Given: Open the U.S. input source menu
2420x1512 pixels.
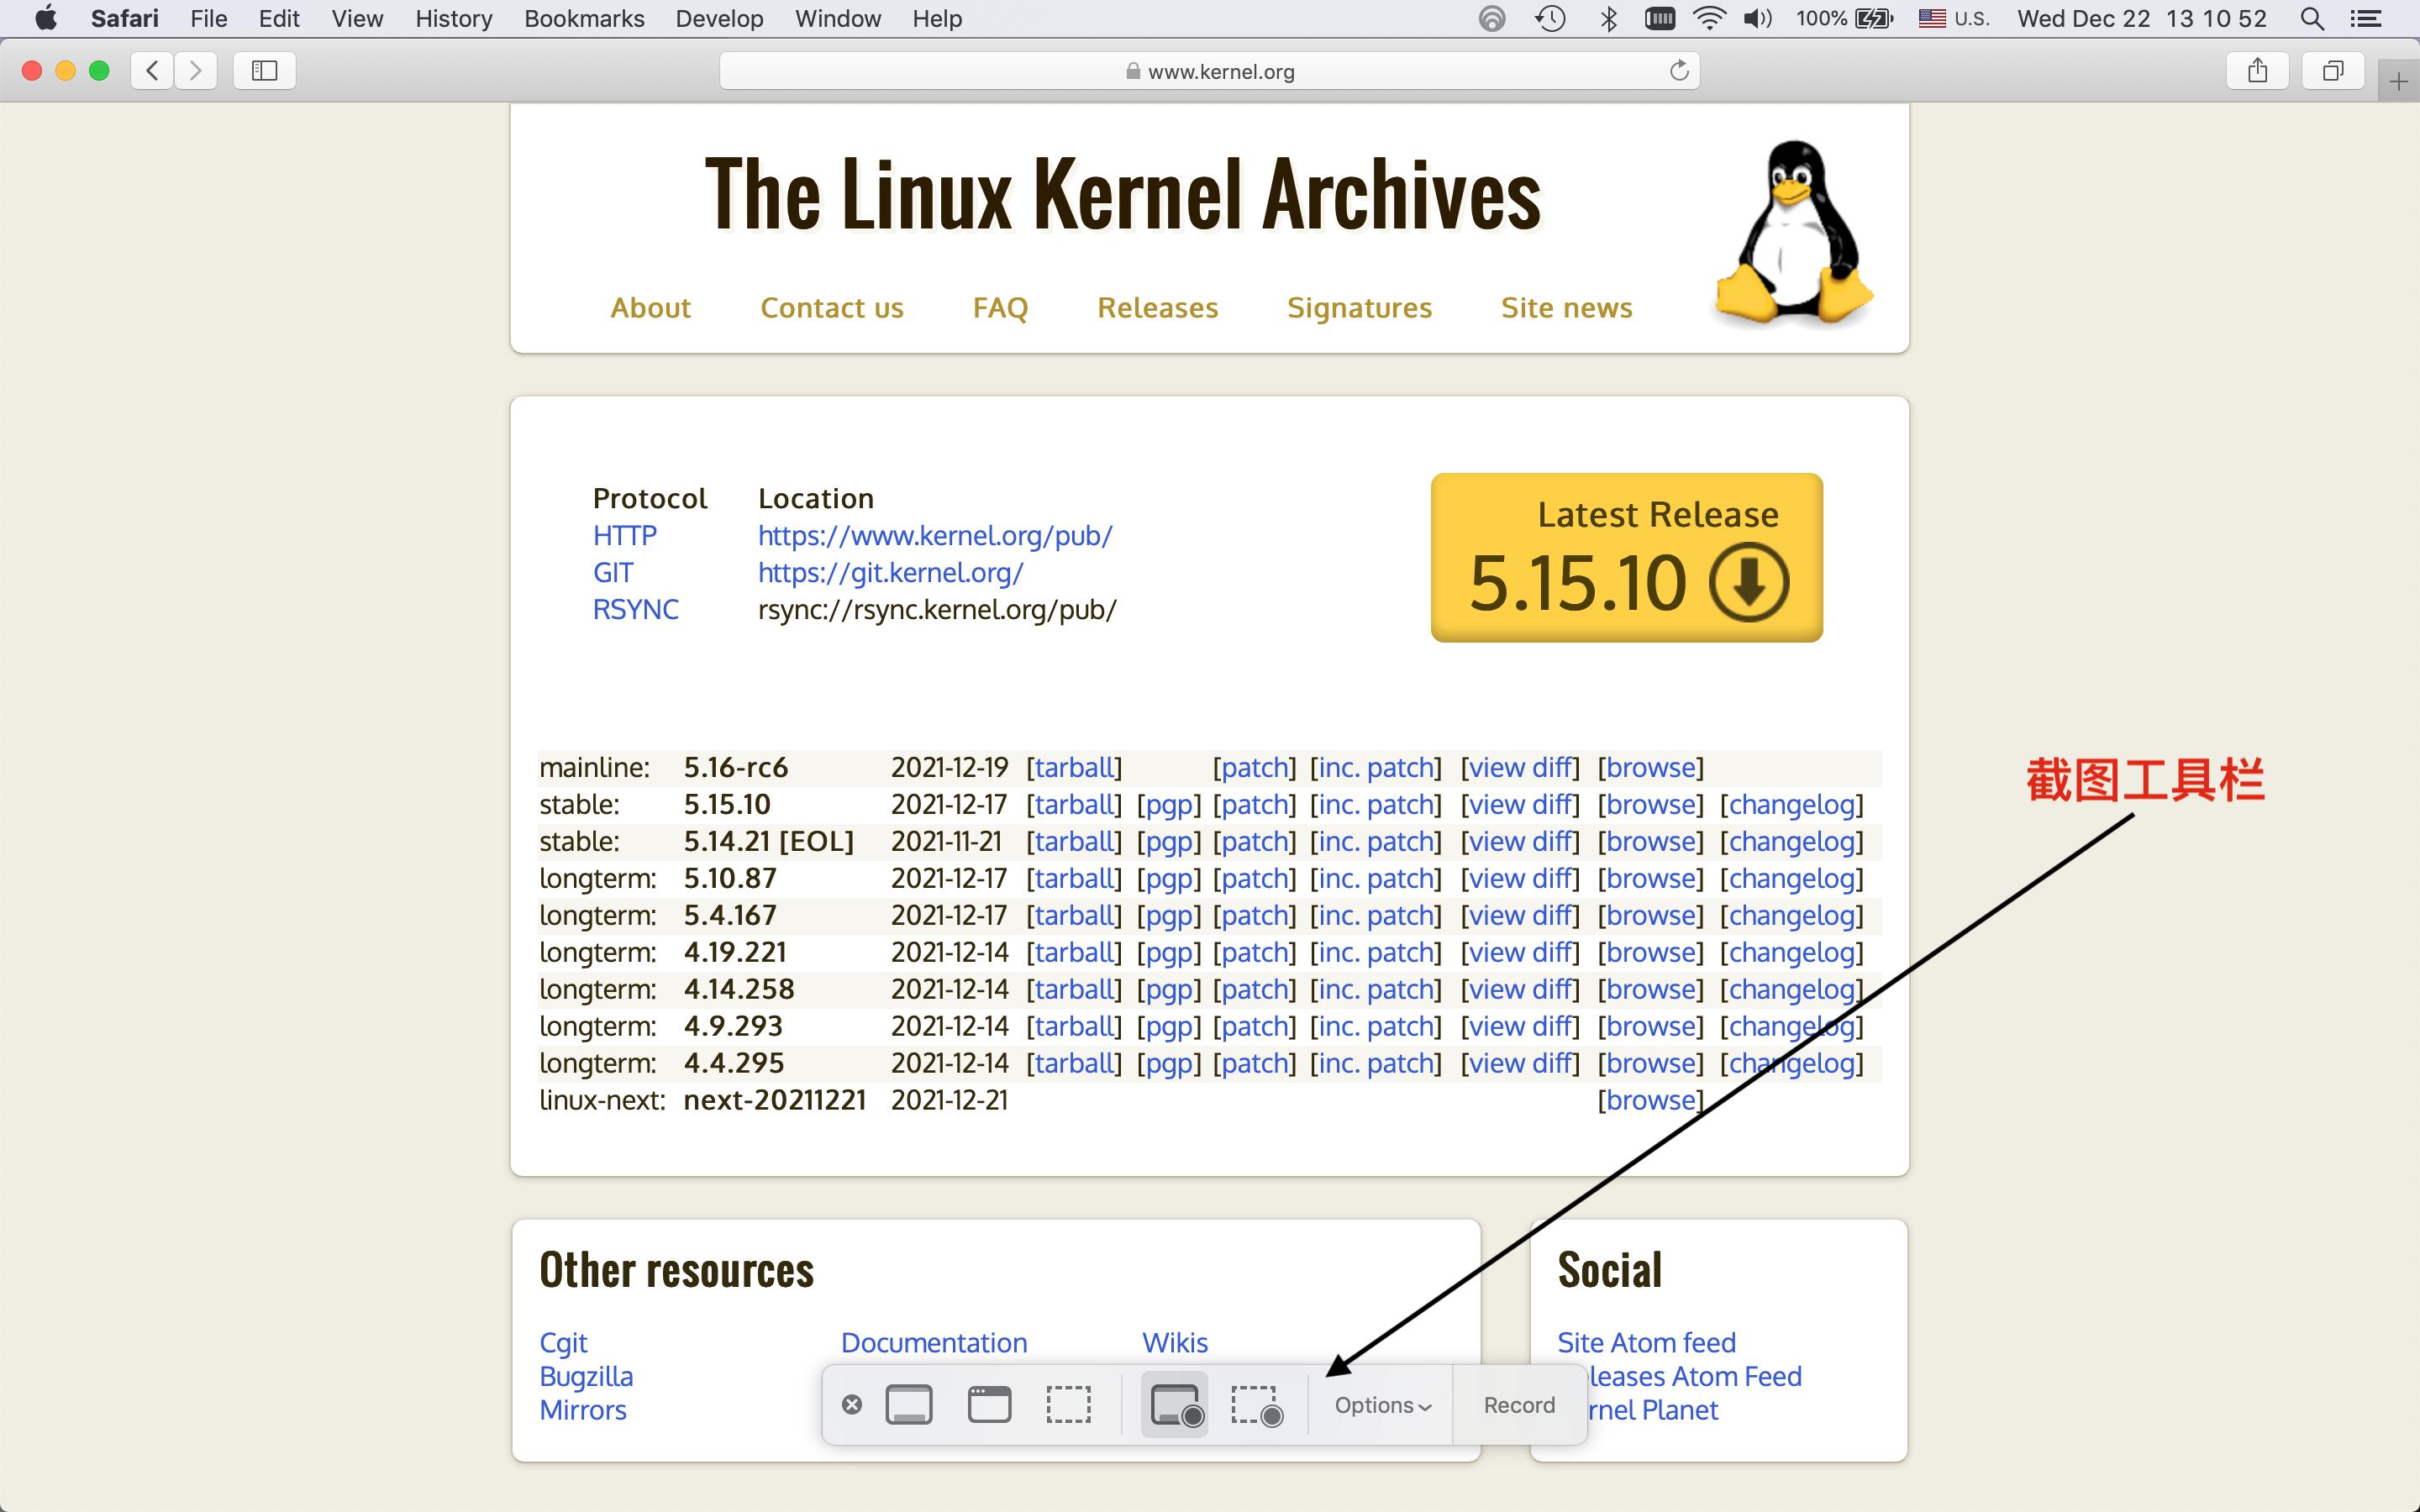Looking at the screenshot, I should click(x=1954, y=19).
